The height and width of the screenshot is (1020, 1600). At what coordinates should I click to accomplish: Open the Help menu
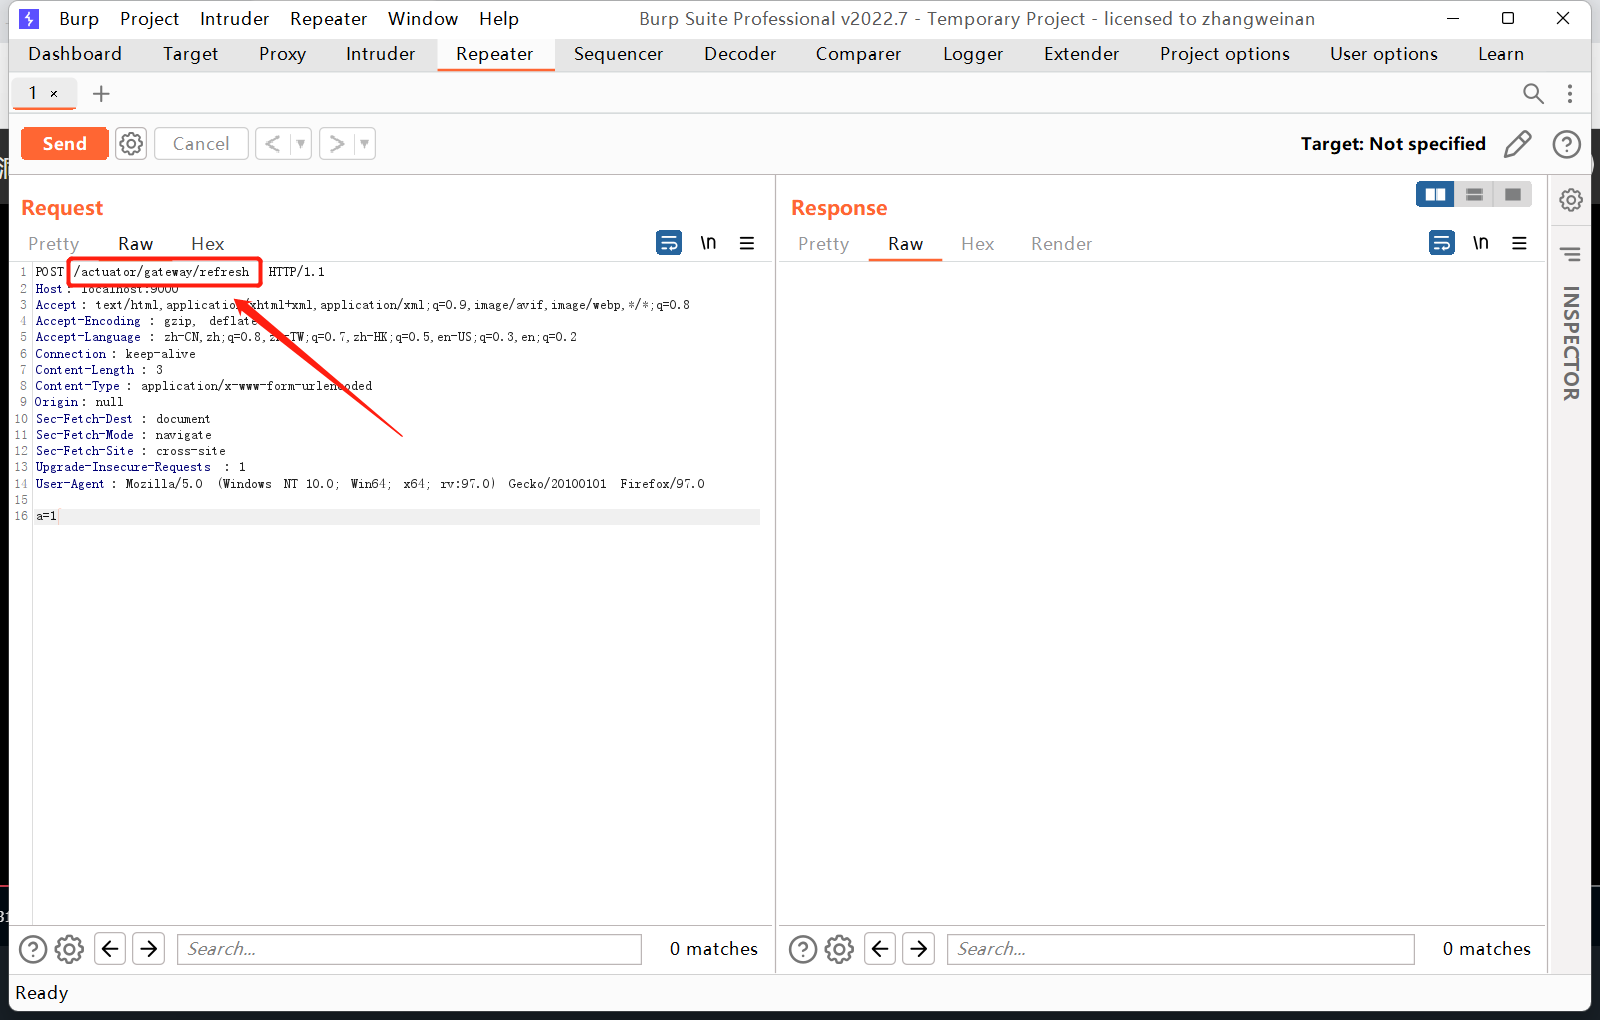click(498, 19)
